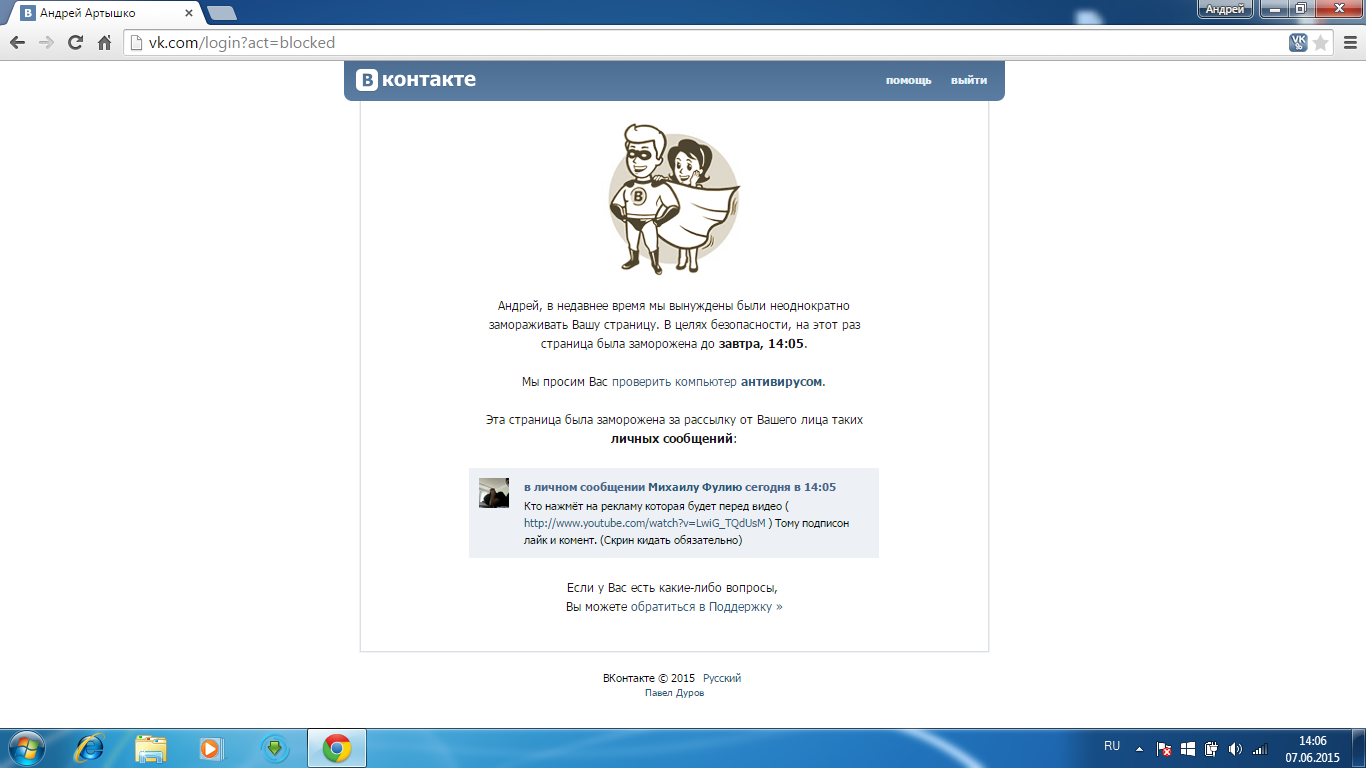Screen dimensions: 1366x768
Task: Switch the RU keyboard language indicator
Action: 1112,746
